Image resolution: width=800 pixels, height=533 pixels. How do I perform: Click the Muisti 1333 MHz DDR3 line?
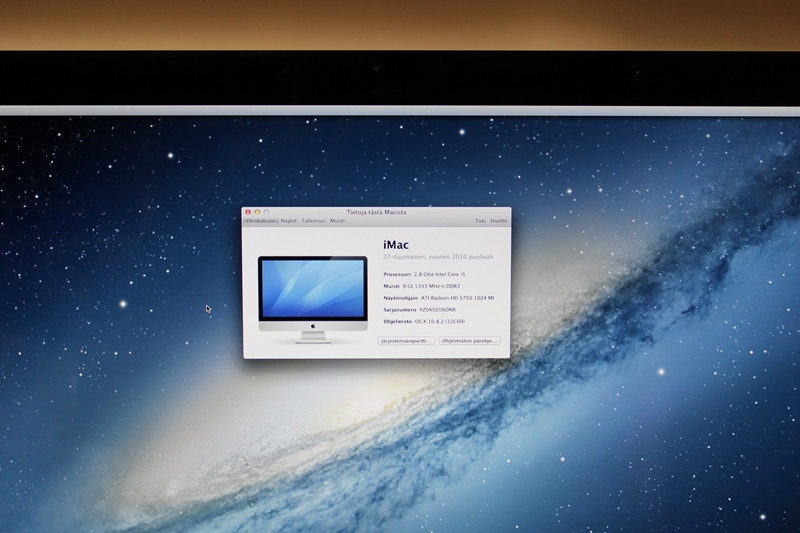(x=421, y=286)
